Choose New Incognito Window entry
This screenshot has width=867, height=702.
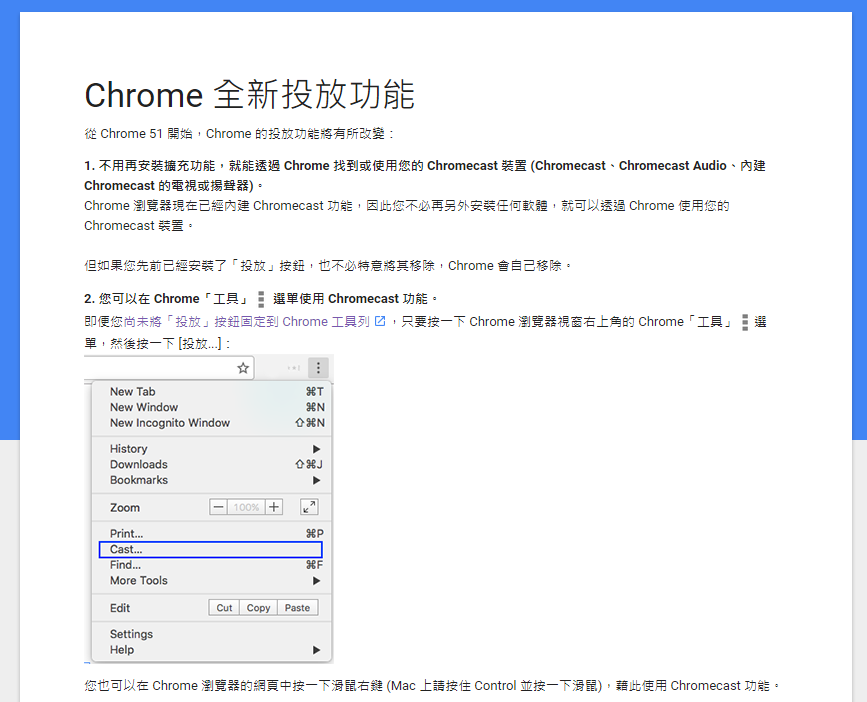211,422
